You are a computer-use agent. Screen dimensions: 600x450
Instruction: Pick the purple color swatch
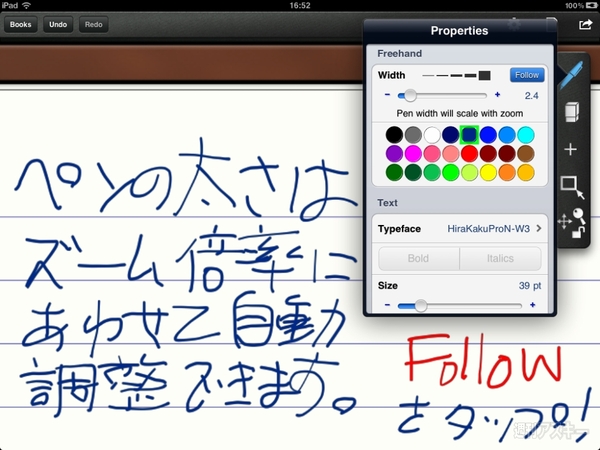(394, 154)
